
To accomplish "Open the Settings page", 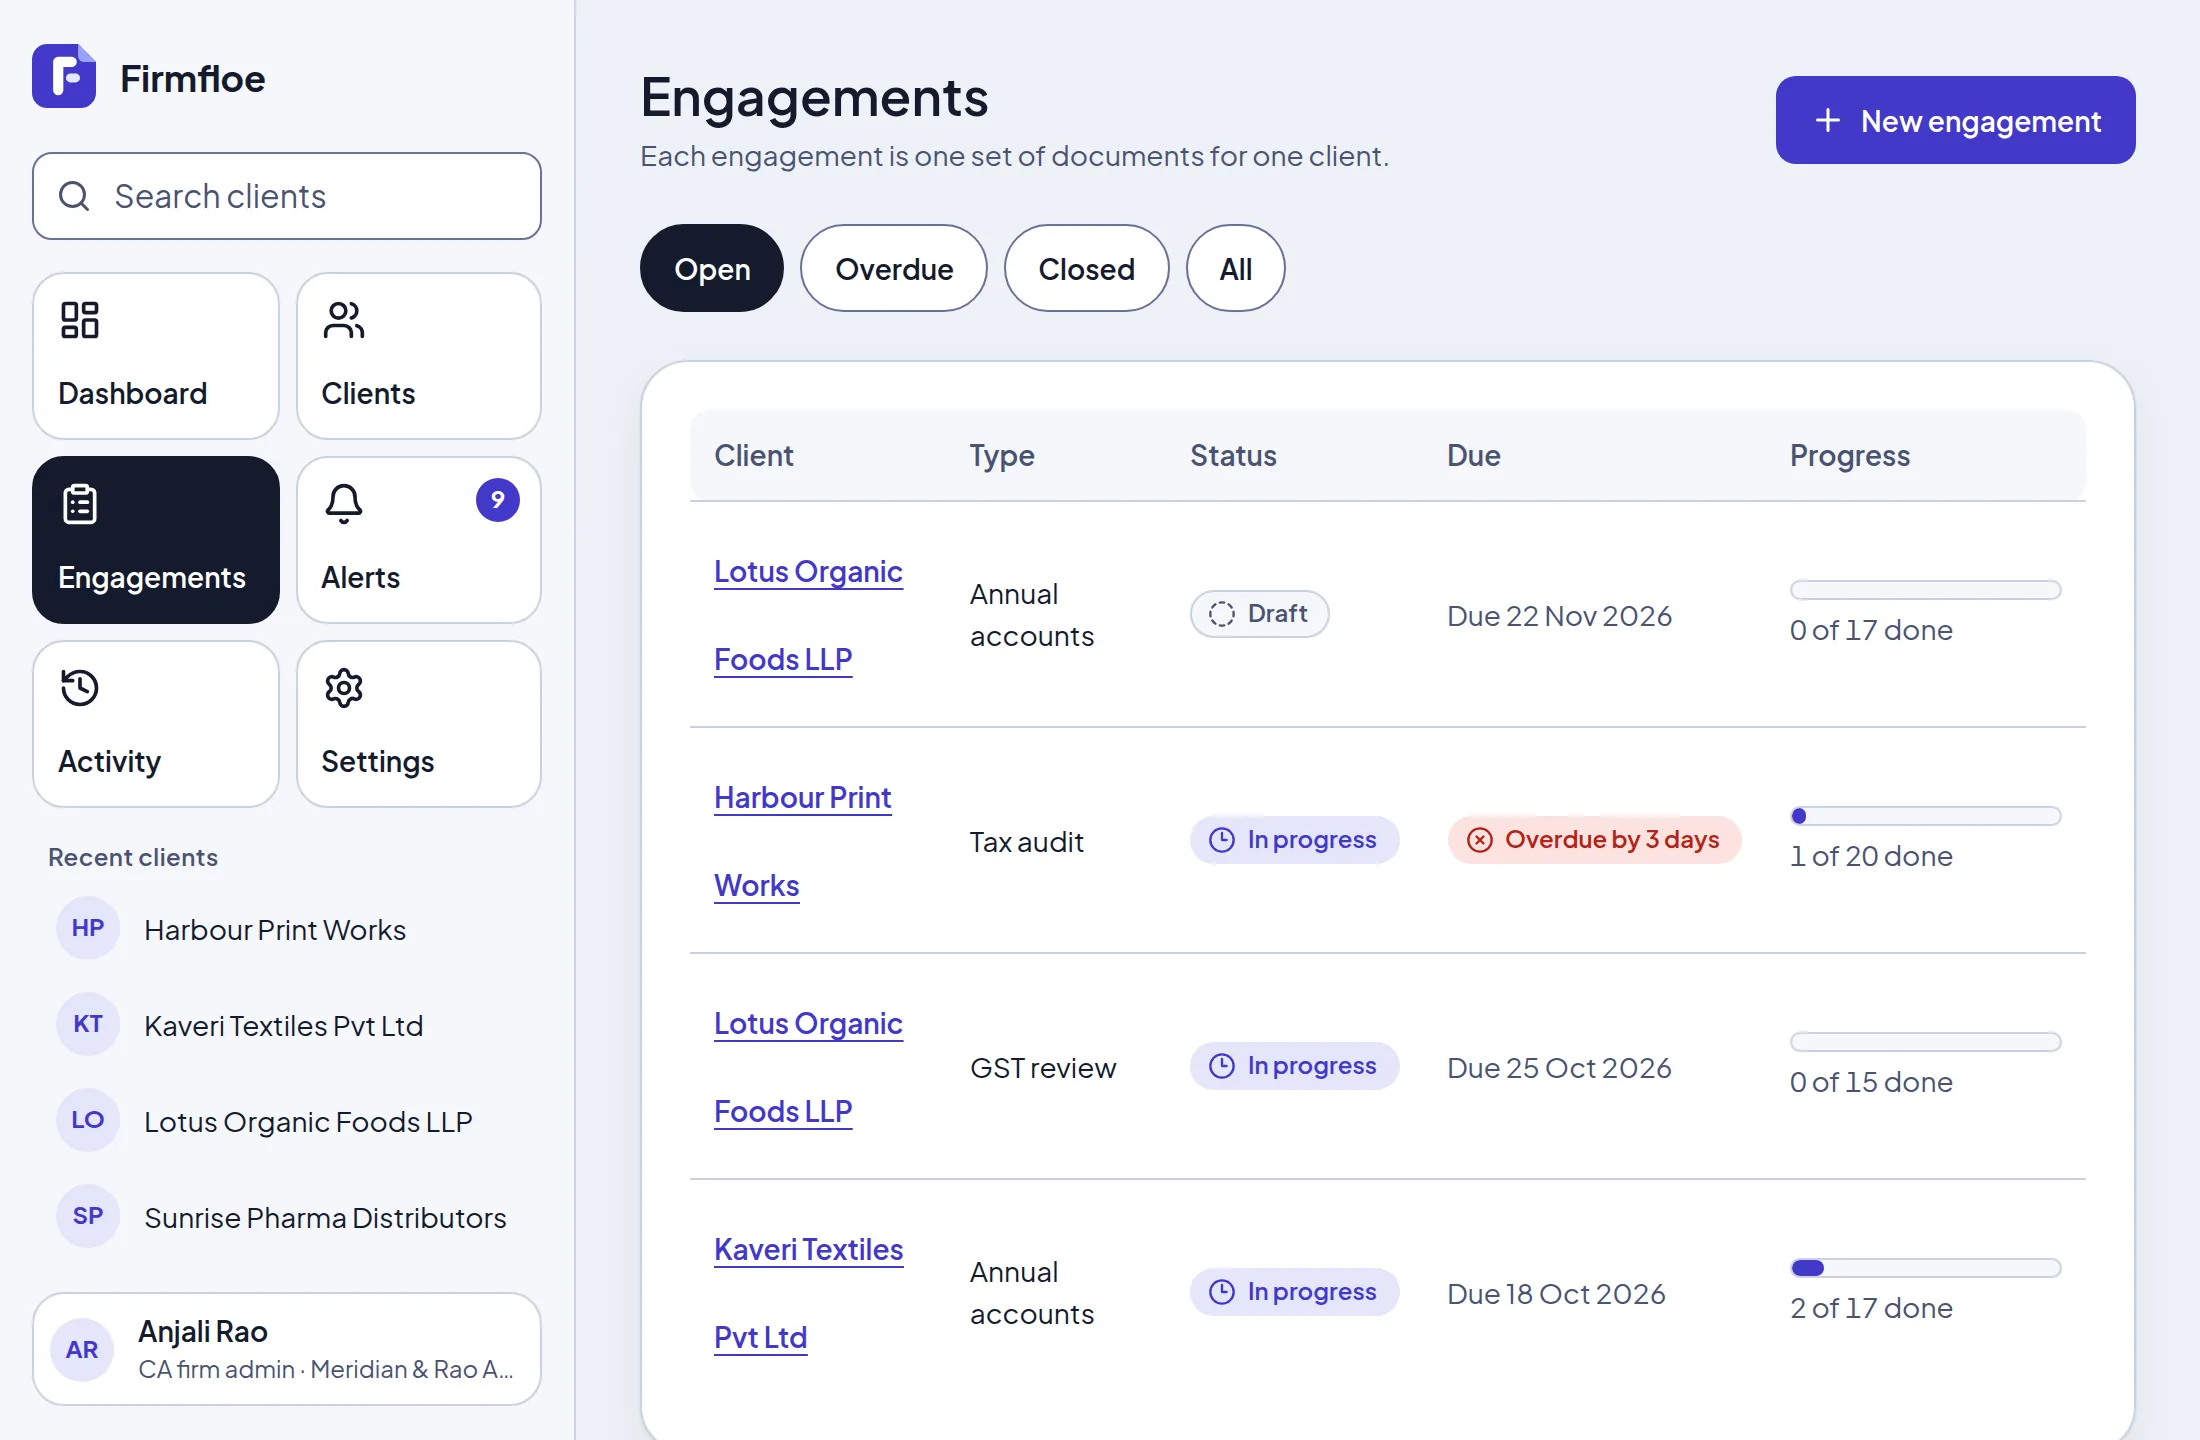I will click(x=419, y=724).
